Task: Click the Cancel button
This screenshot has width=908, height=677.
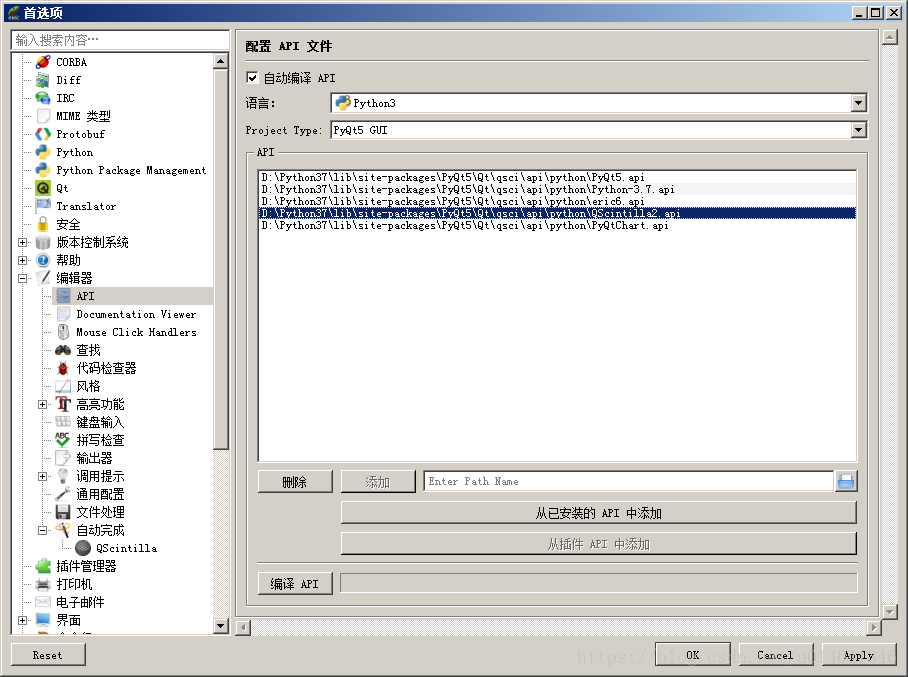Action: (x=775, y=655)
